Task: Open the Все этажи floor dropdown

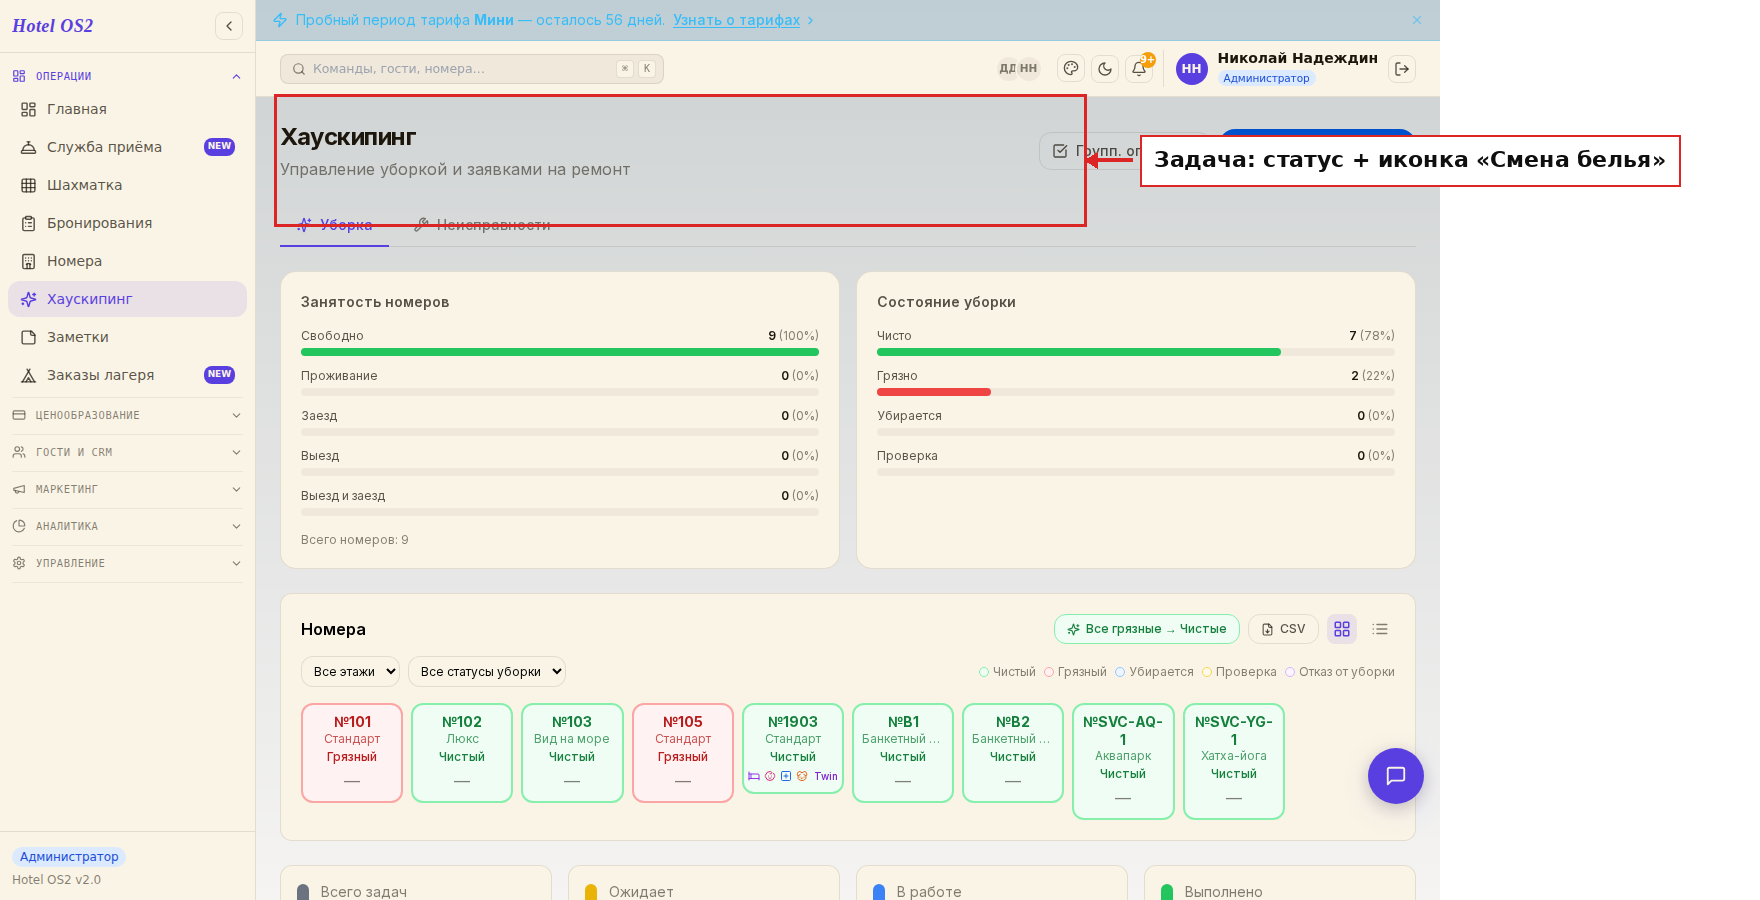Action: [350, 672]
